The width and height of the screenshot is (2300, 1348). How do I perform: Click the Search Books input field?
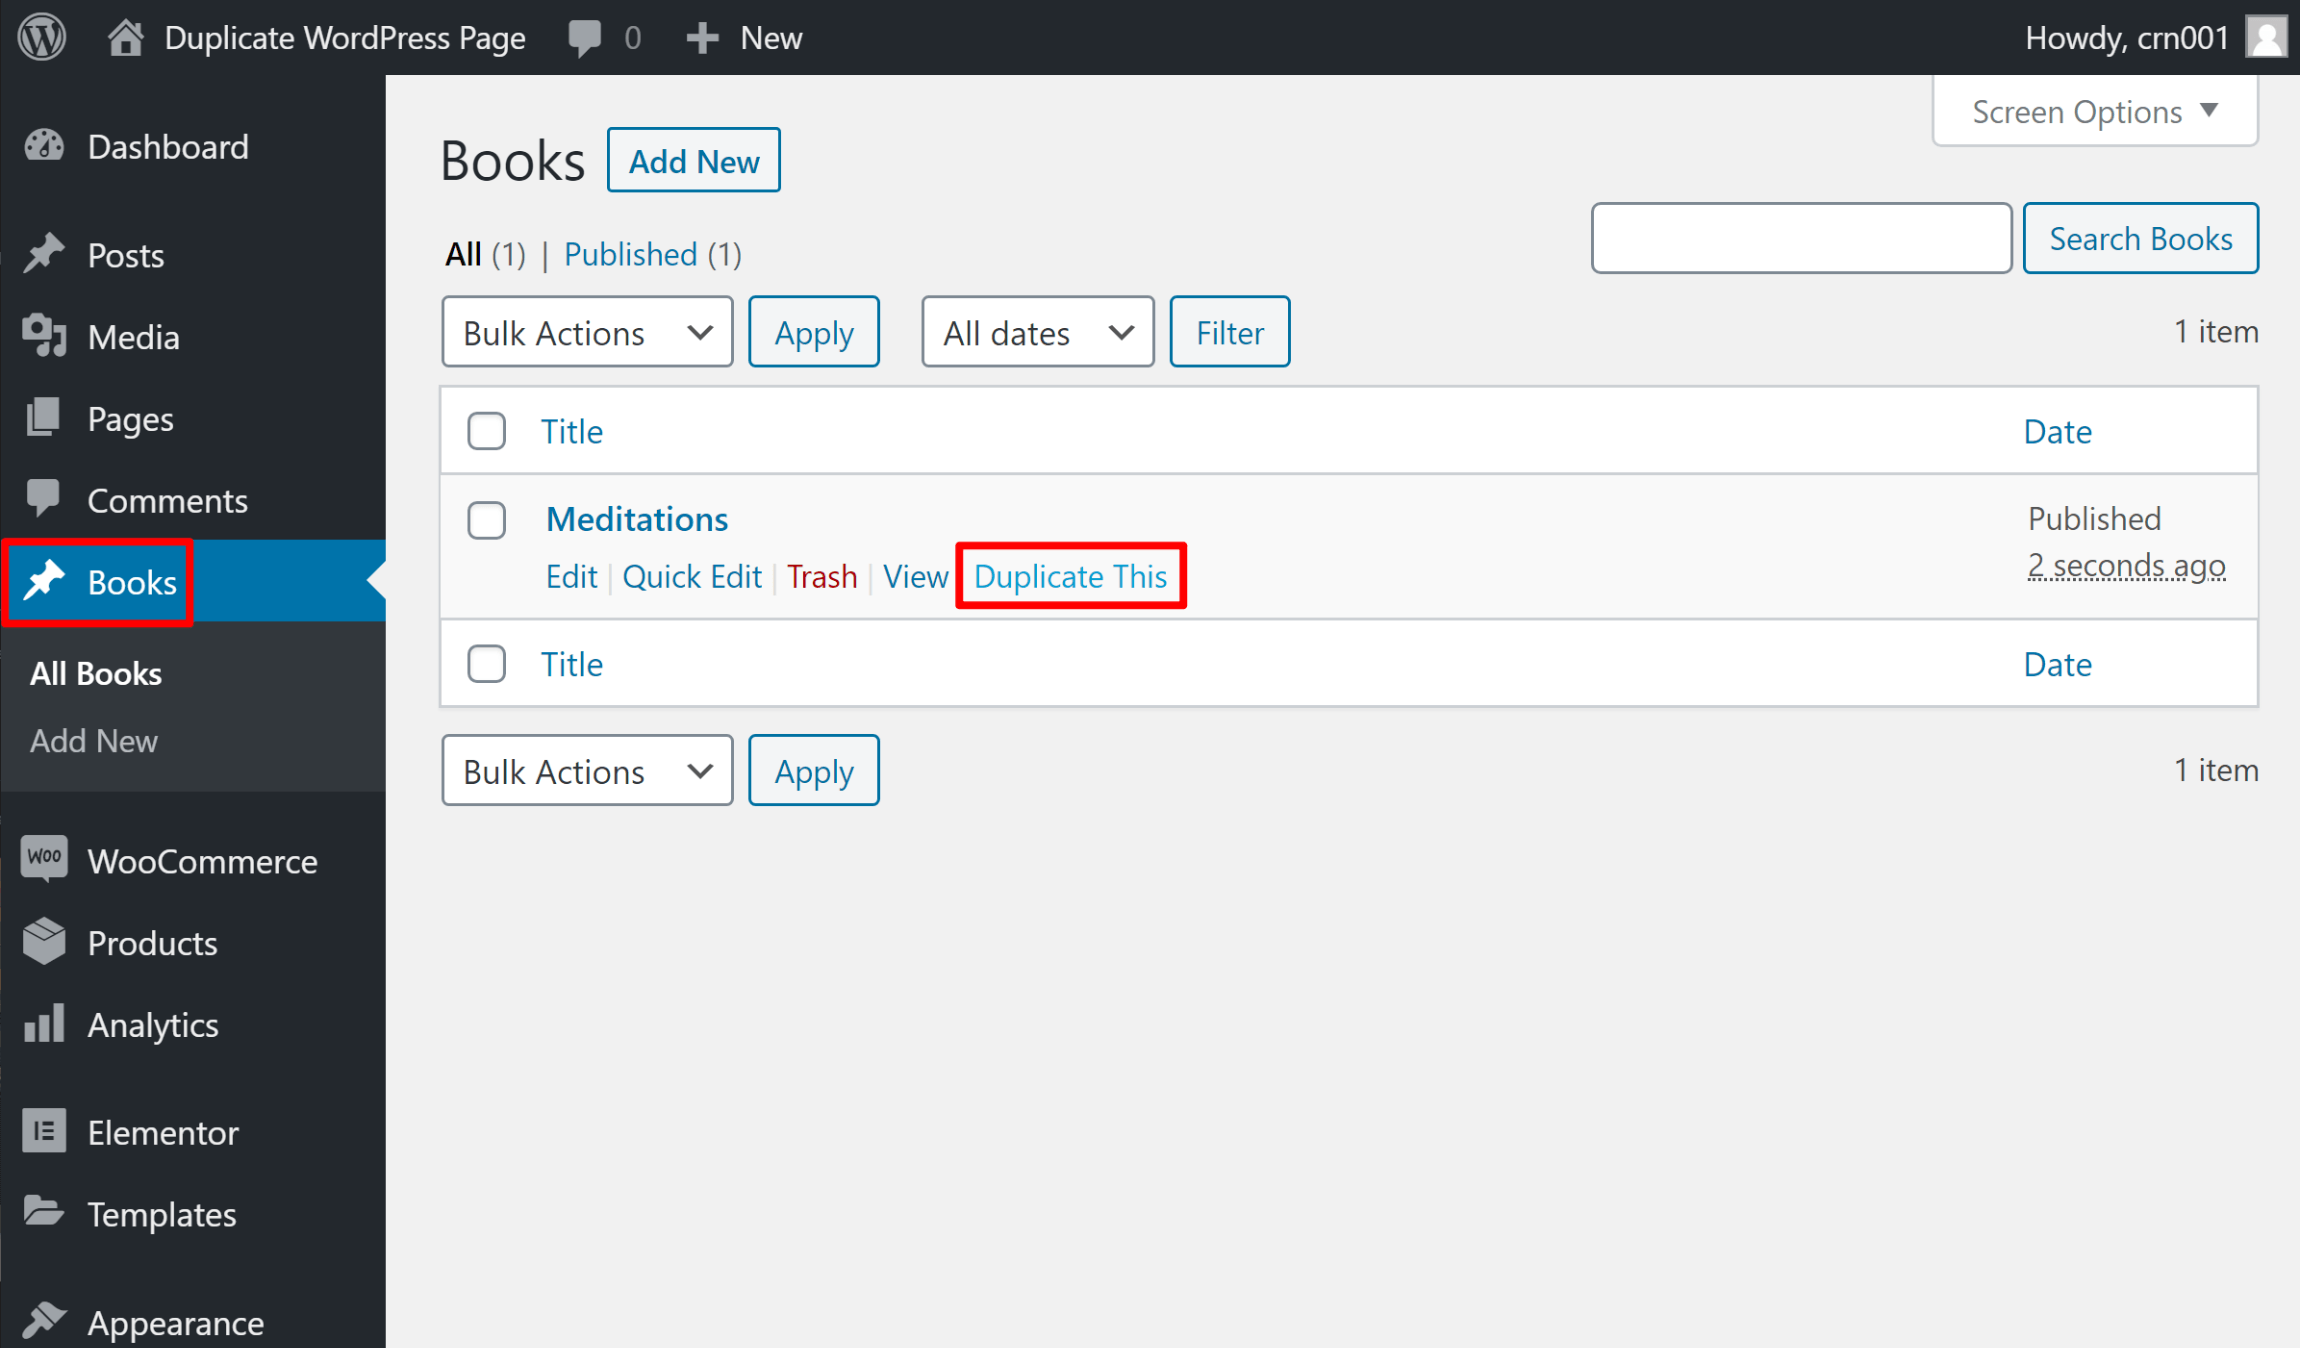tap(1800, 238)
